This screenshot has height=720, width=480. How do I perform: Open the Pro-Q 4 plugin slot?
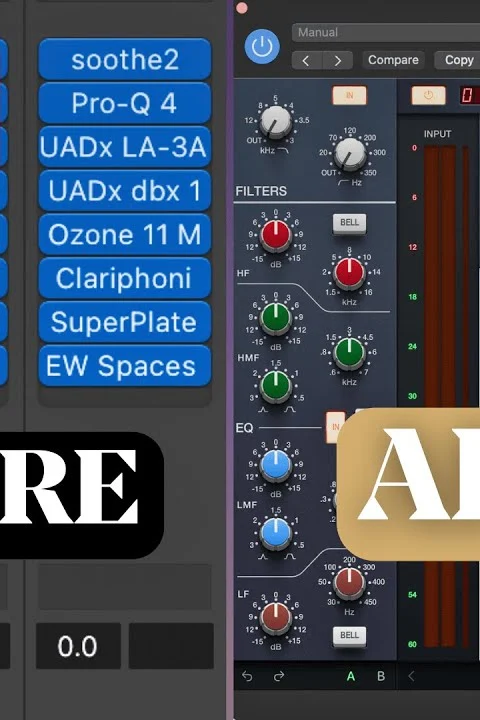tap(124, 103)
